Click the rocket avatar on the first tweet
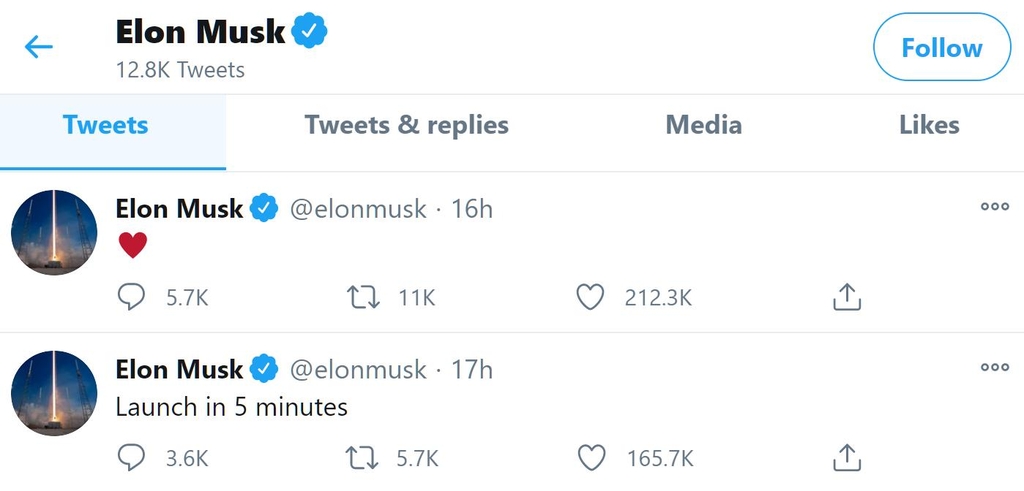The width and height of the screenshot is (1024, 491). [x=54, y=232]
